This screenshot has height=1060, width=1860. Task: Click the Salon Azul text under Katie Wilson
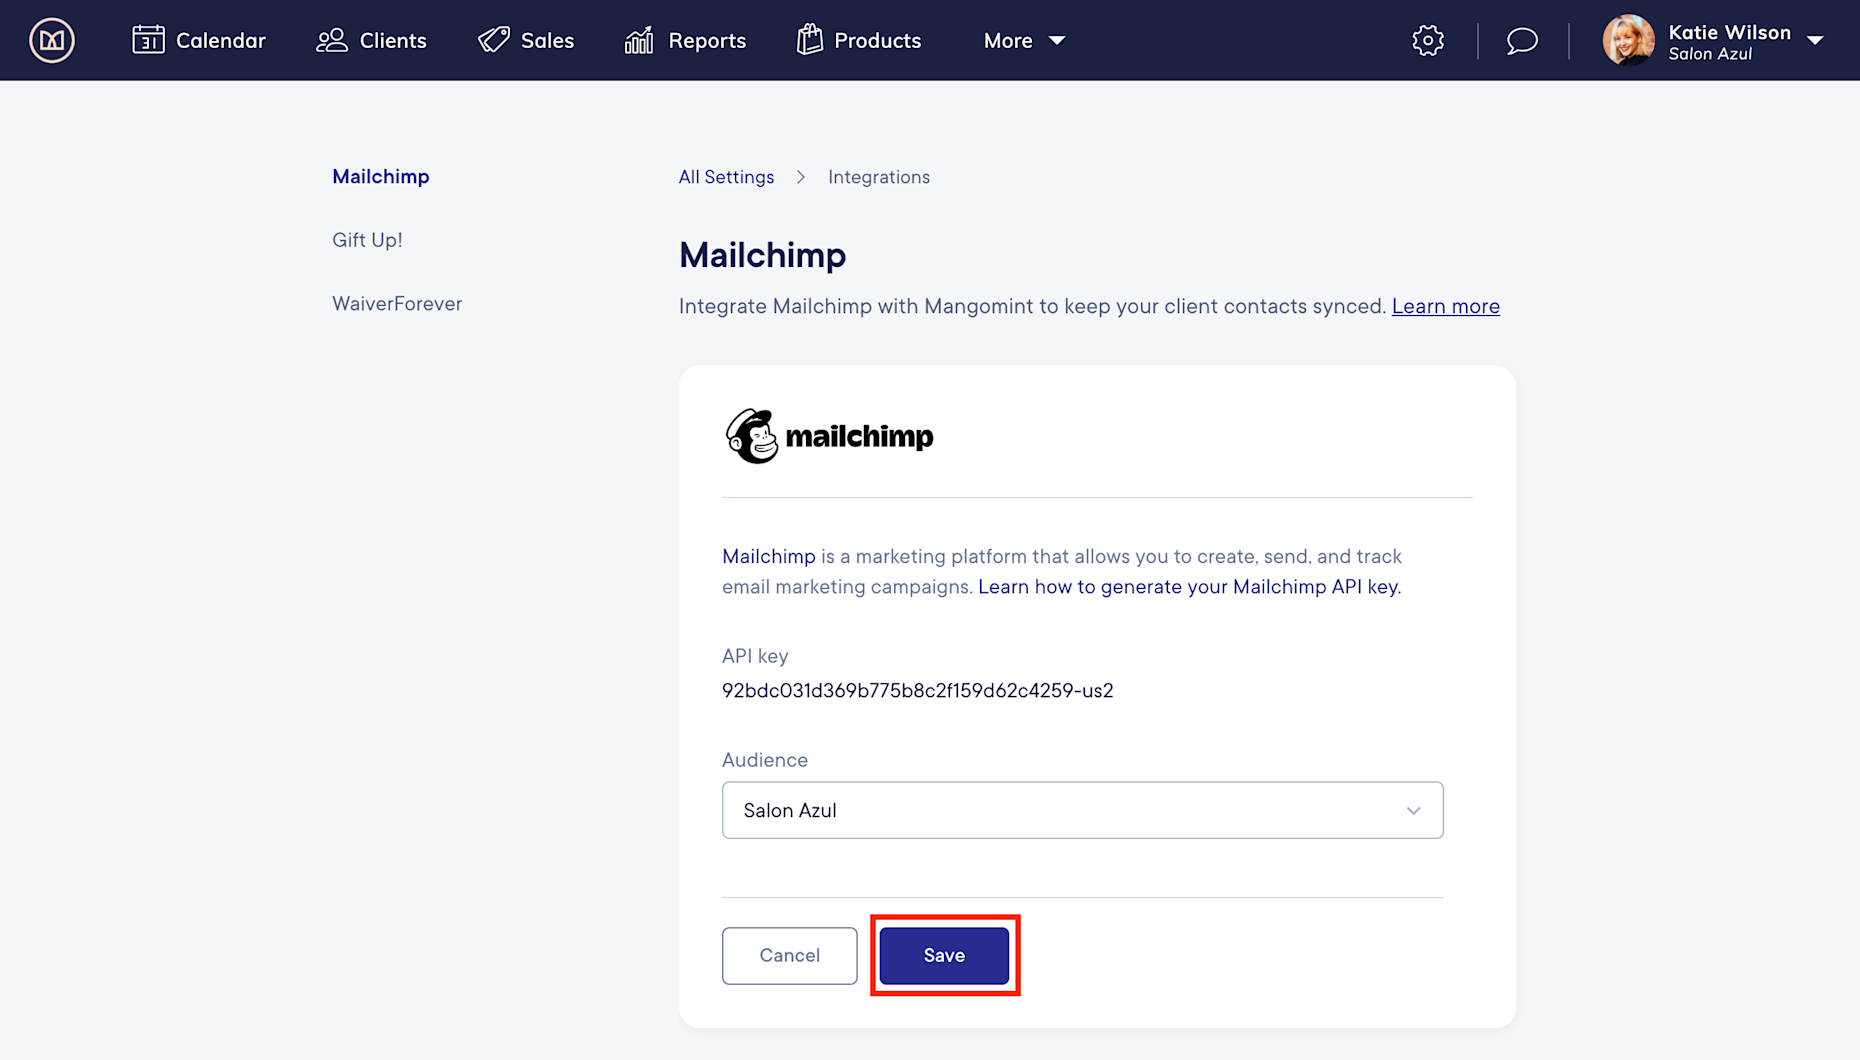click(x=1710, y=54)
